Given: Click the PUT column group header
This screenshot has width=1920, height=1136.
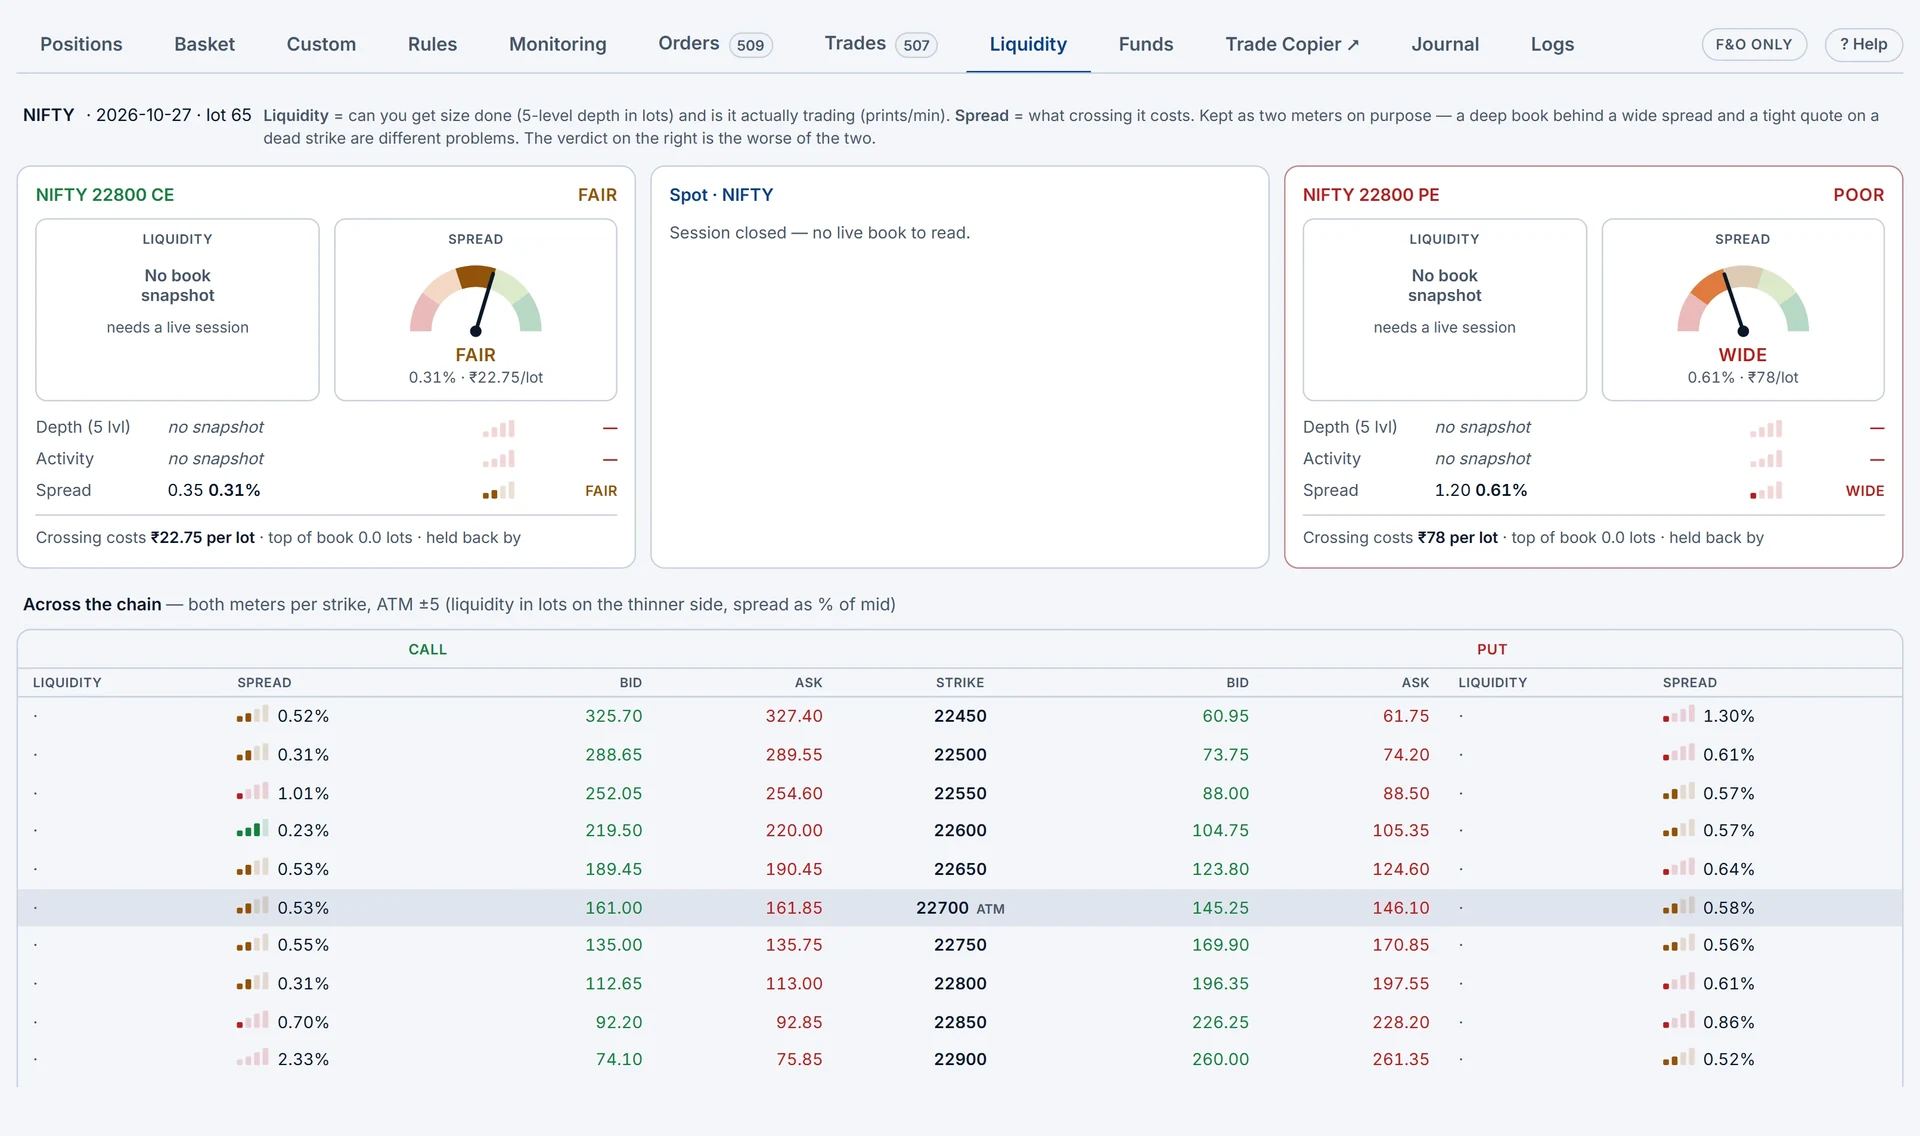Looking at the screenshot, I should (x=1492, y=649).
